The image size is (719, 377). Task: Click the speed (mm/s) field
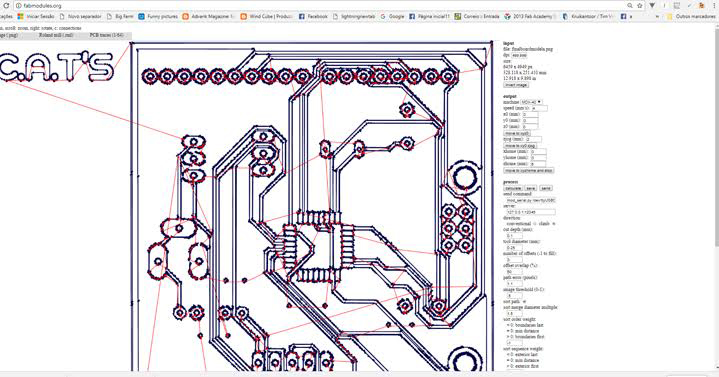pos(539,108)
